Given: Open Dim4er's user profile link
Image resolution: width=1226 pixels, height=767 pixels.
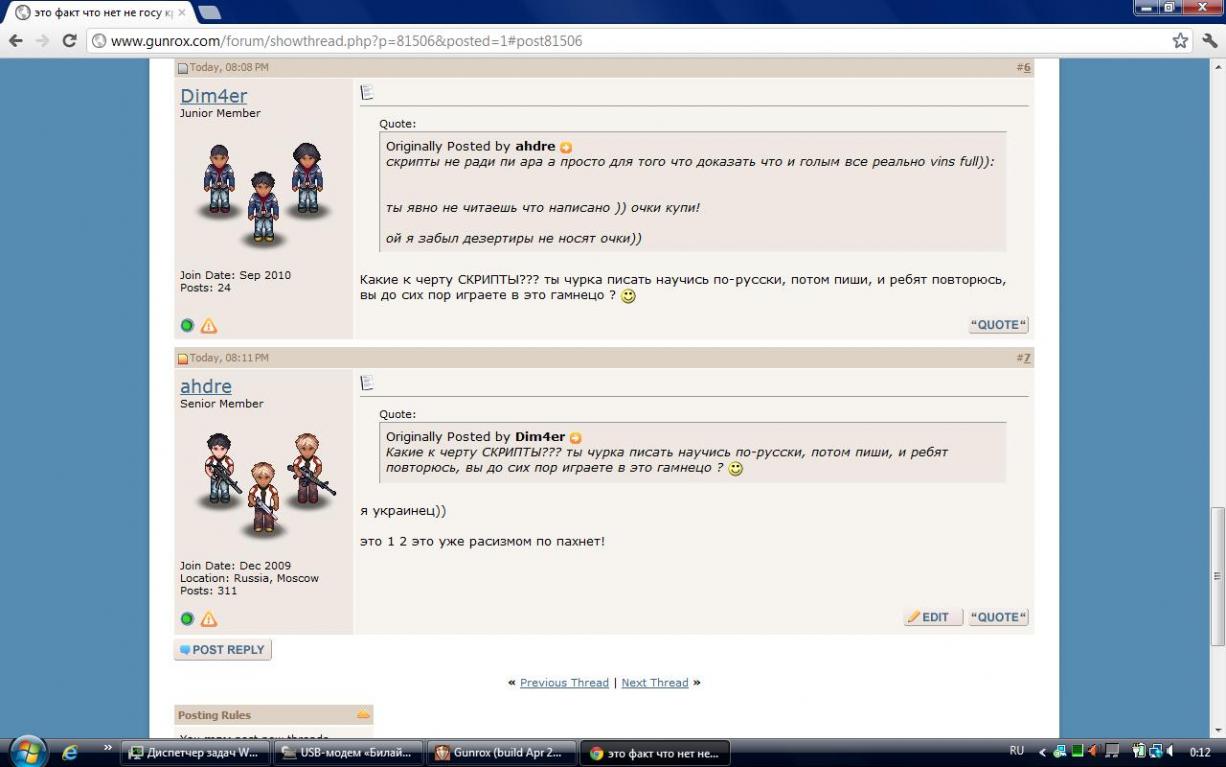Looking at the screenshot, I should tap(213, 96).
